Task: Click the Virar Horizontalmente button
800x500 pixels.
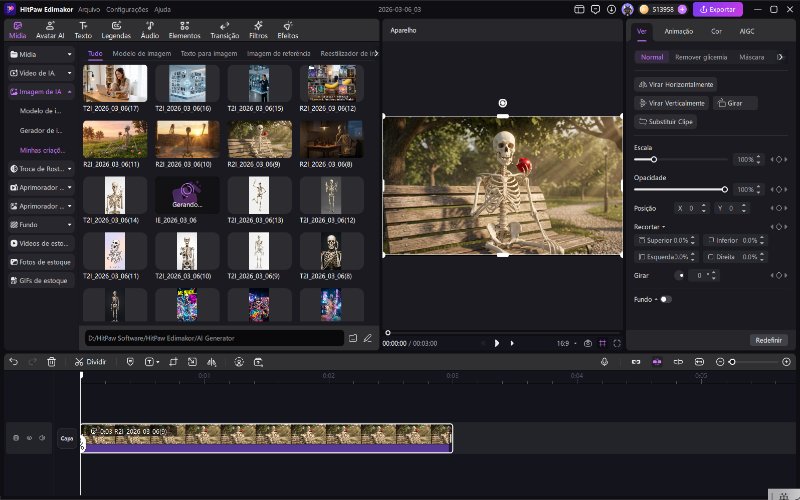Action: click(x=675, y=85)
